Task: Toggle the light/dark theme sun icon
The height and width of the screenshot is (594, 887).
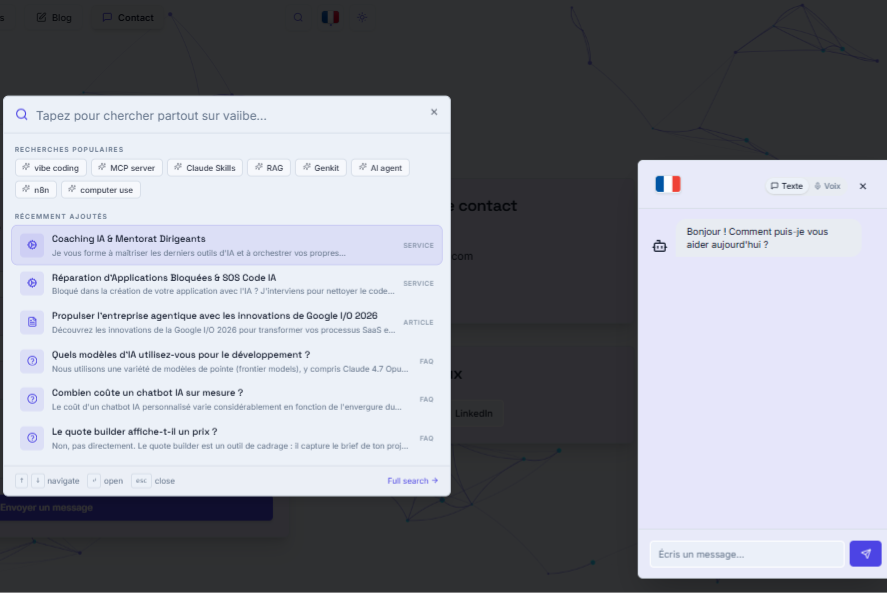Action: coord(362,18)
